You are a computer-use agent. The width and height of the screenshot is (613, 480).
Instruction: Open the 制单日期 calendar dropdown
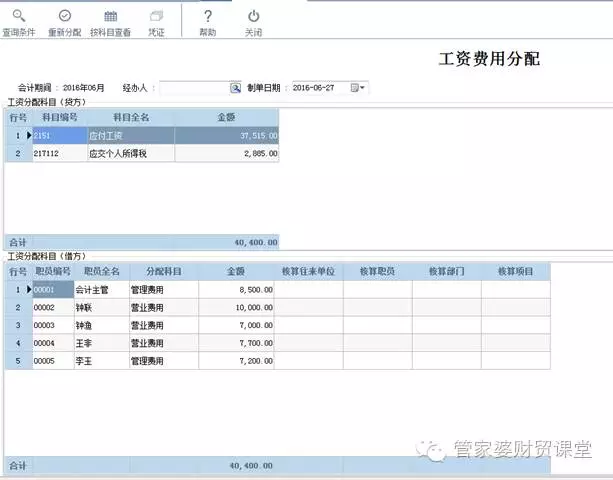[x=358, y=88]
